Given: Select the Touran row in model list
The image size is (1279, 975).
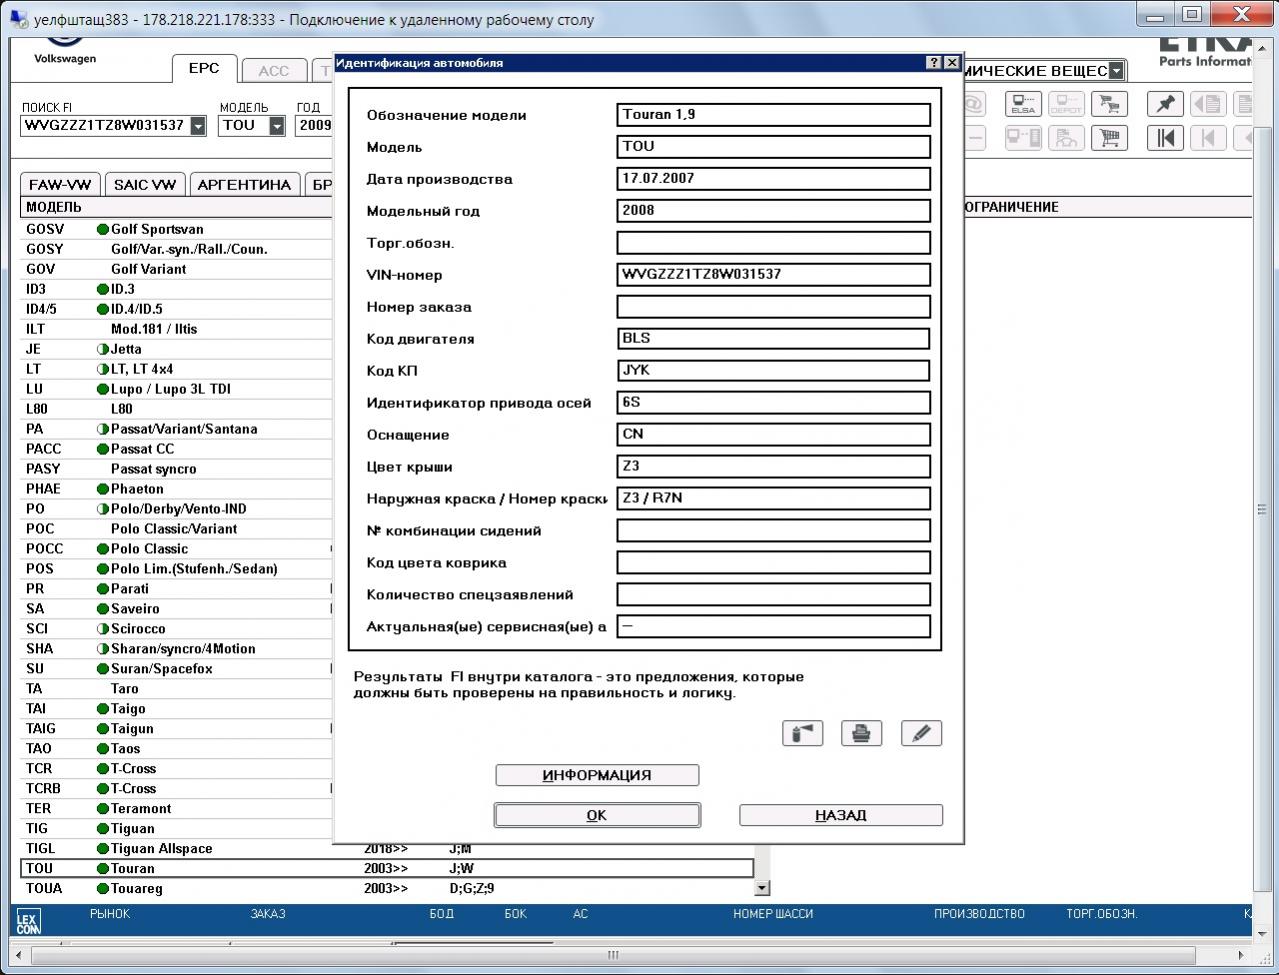Looking at the screenshot, I should pos(387,868).
